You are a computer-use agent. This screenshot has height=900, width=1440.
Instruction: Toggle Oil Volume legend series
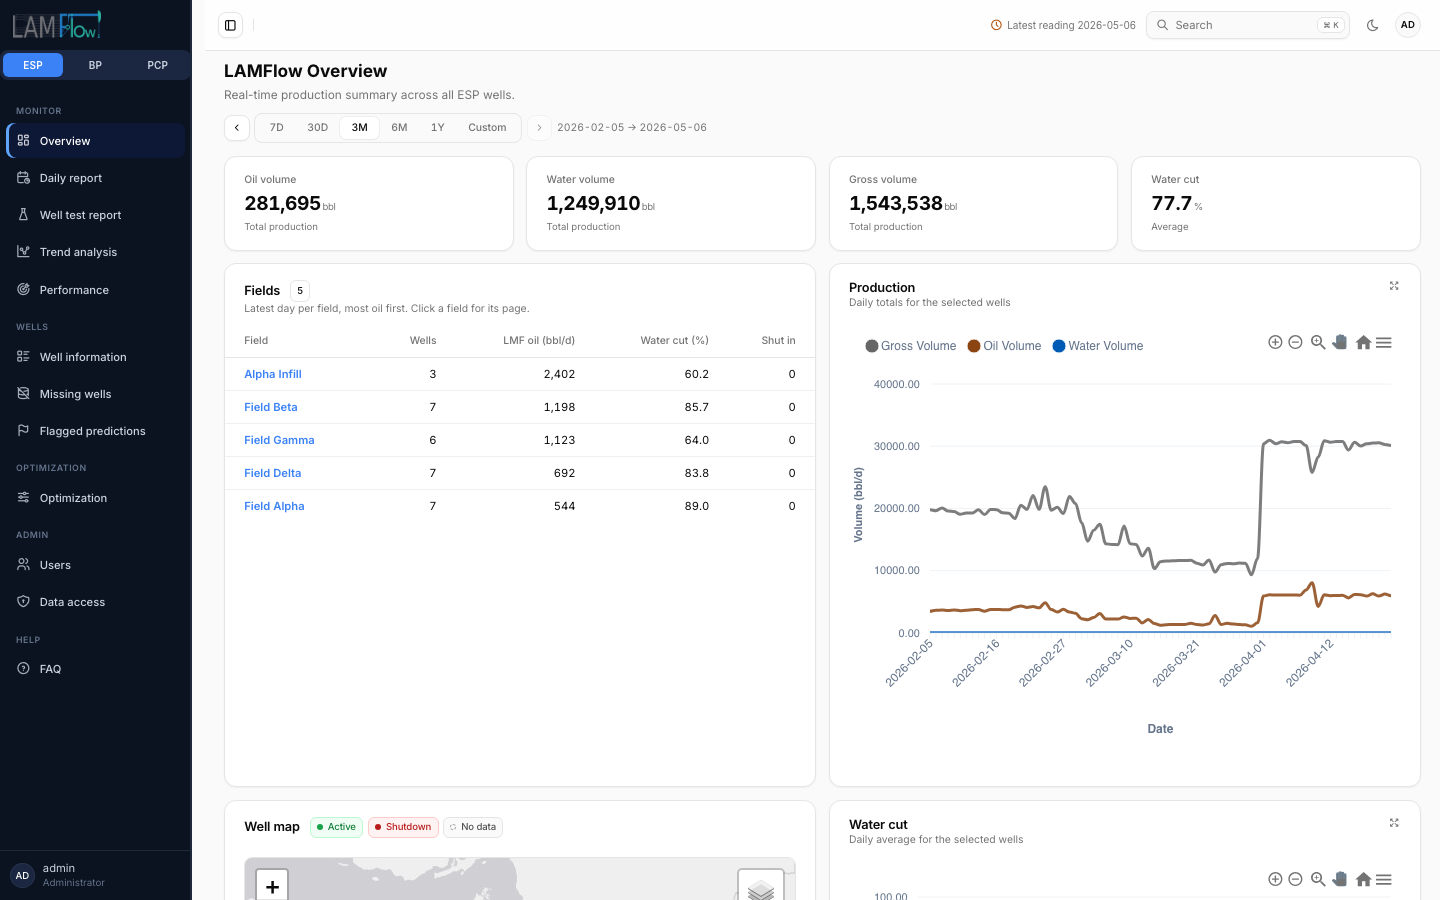pos(1004,346)
